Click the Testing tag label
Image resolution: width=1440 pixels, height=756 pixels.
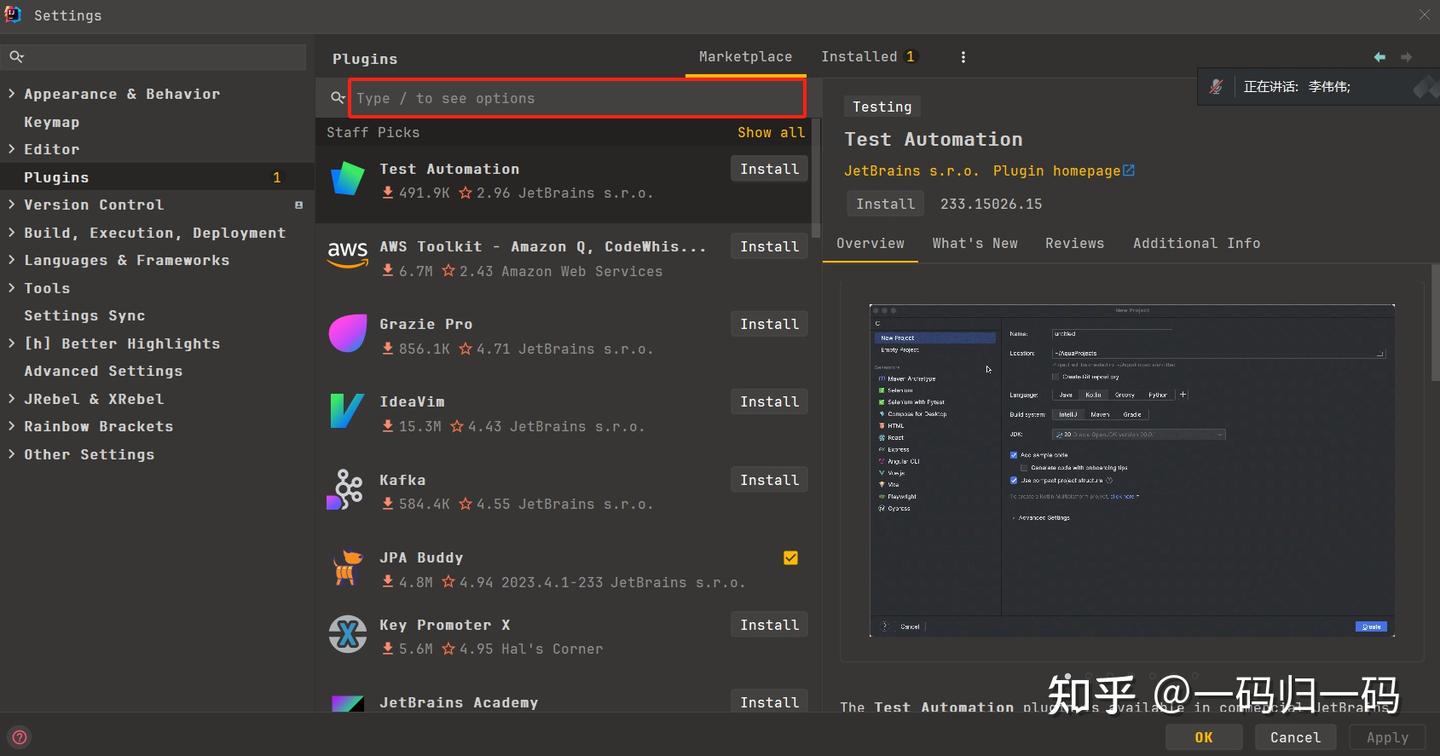[882, 107]
